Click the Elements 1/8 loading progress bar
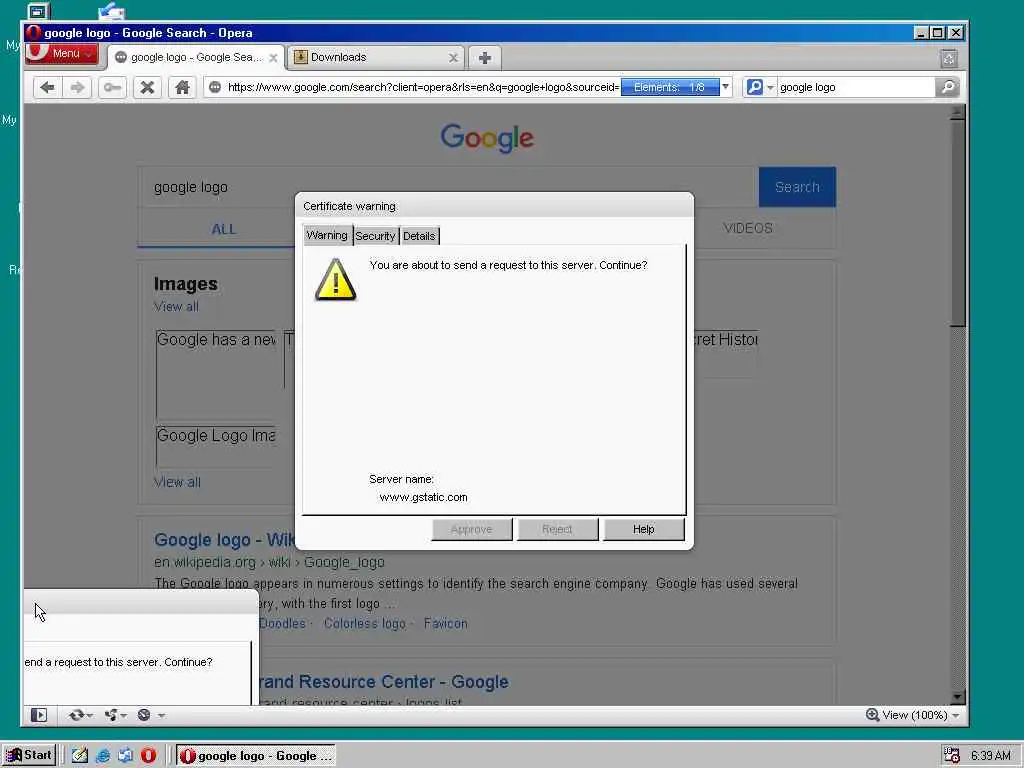The image size is (1024, 768). point(669,87)
